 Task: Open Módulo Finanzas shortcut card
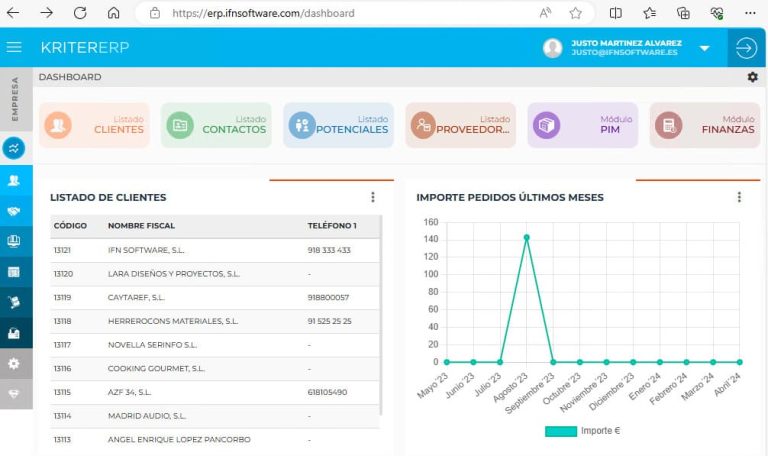[x=705, y=125]
